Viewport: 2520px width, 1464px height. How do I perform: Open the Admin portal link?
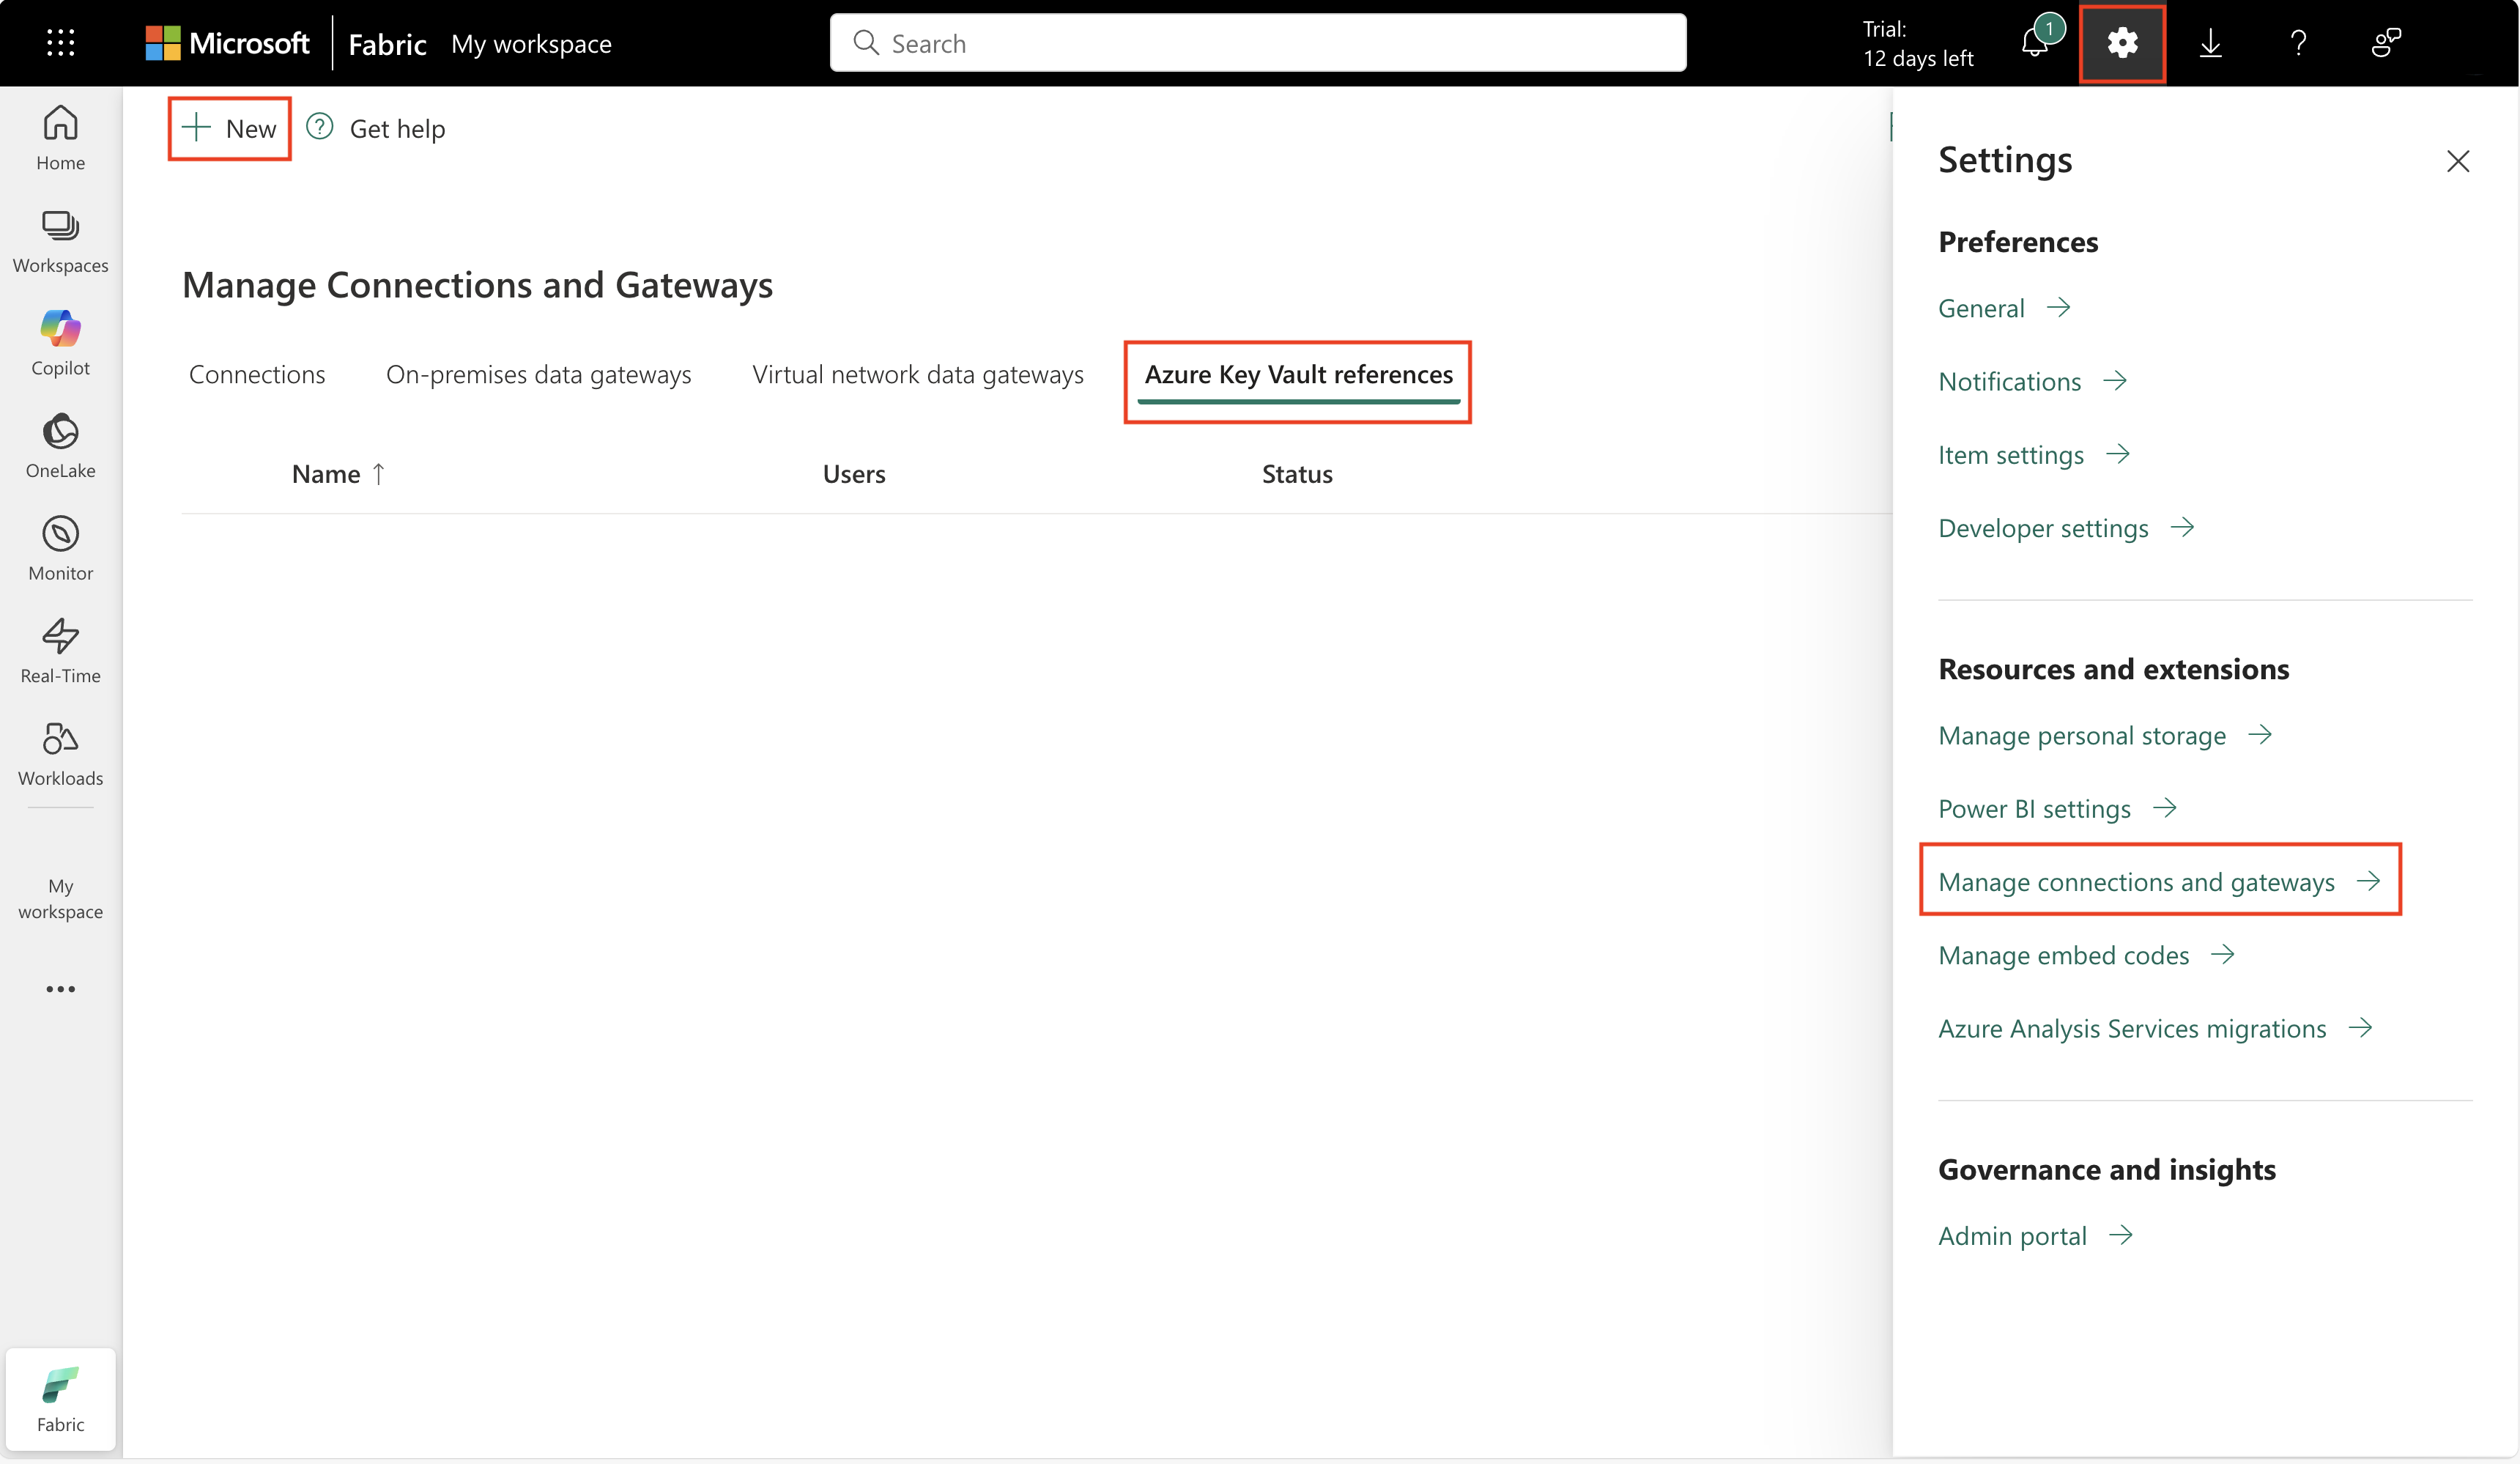(2013, 1235)
